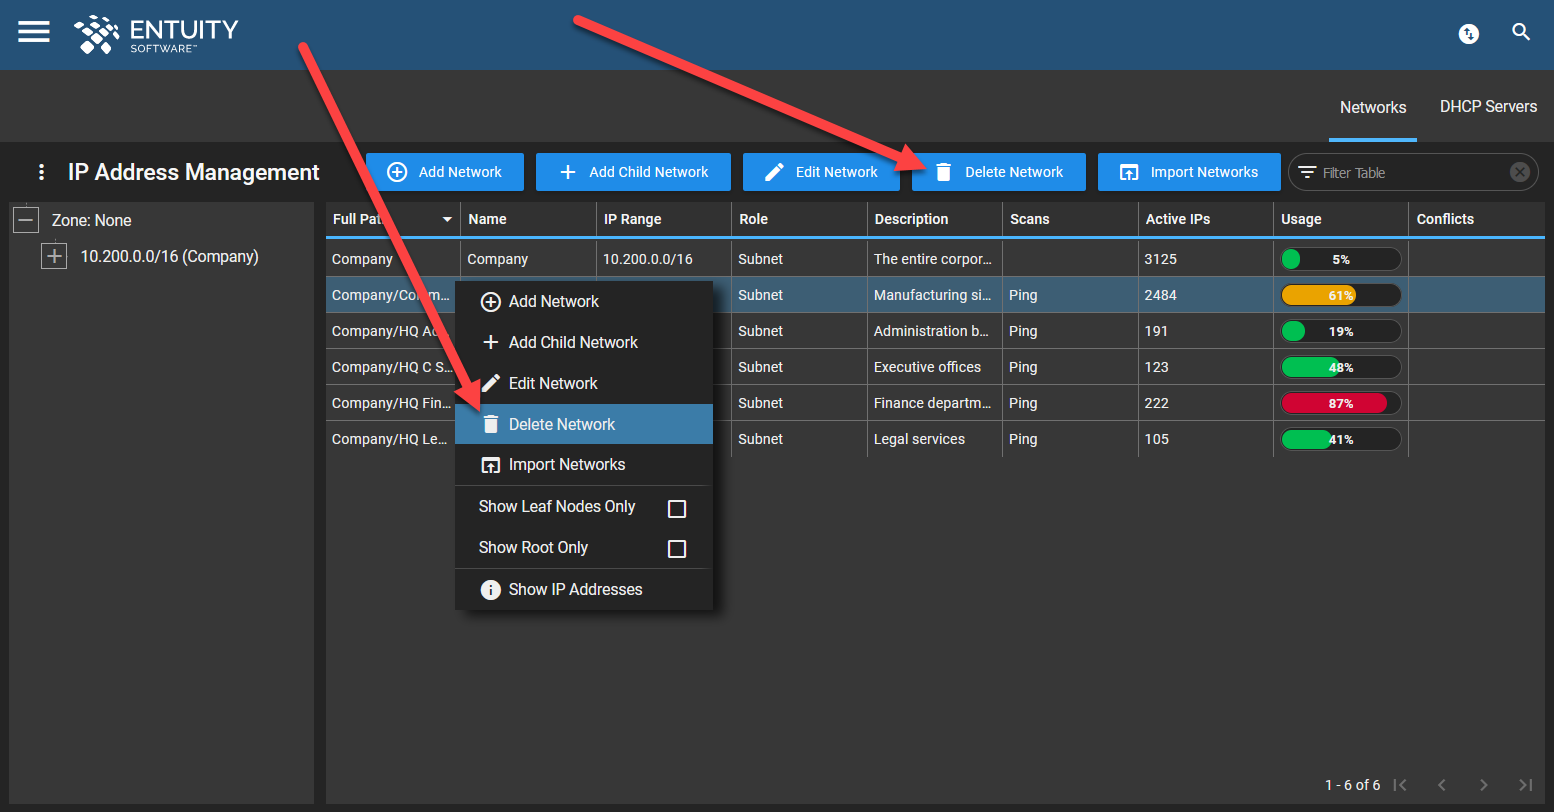Click the 3125 active IPs value
Screen dimensions: 1554x812
pos(1161,259)
